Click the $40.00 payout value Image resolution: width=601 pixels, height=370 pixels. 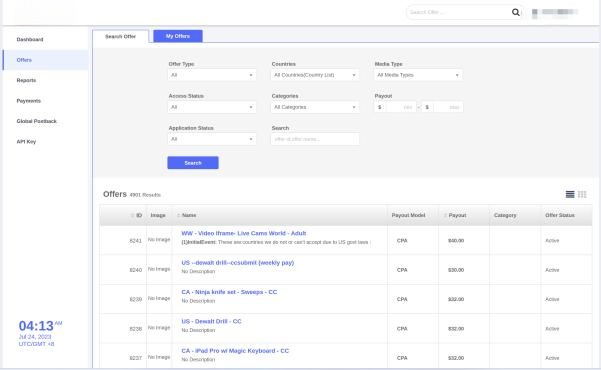[x=456, y=241]
